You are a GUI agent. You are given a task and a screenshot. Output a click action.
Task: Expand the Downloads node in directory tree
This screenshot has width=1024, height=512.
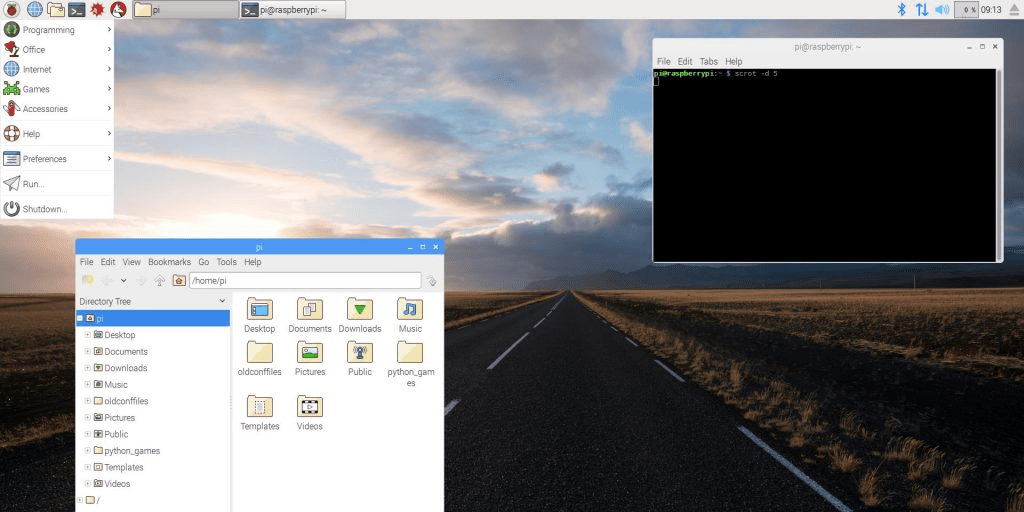coord(88,368)
